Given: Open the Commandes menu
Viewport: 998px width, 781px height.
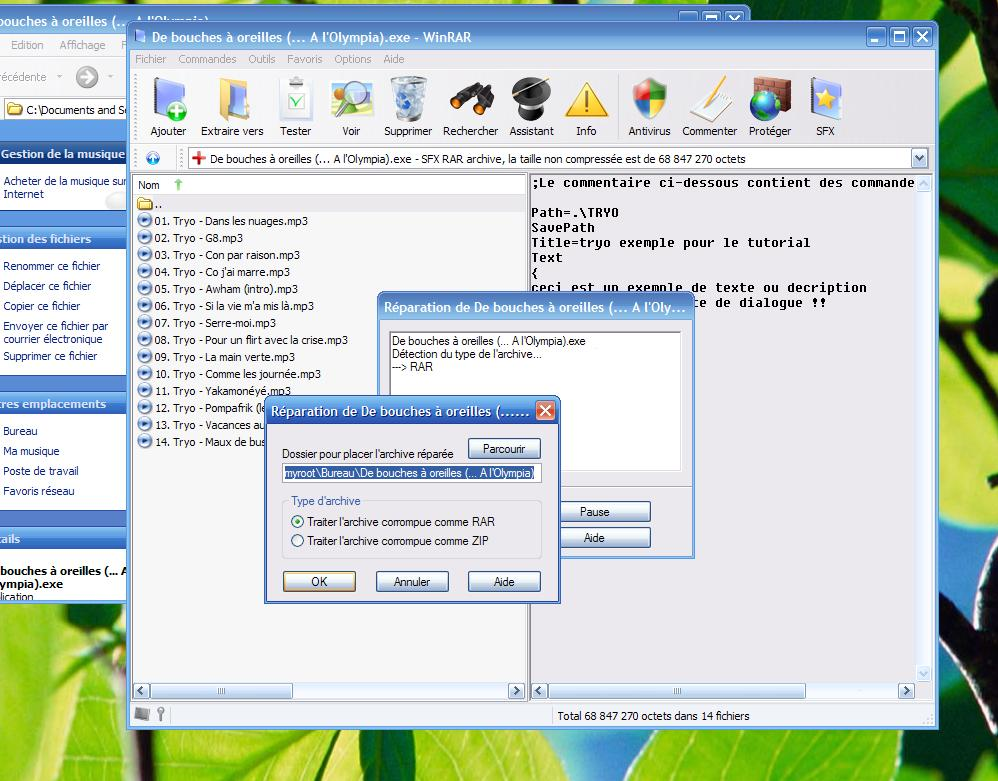Looking at the screenshot, I should pos(207,59).
